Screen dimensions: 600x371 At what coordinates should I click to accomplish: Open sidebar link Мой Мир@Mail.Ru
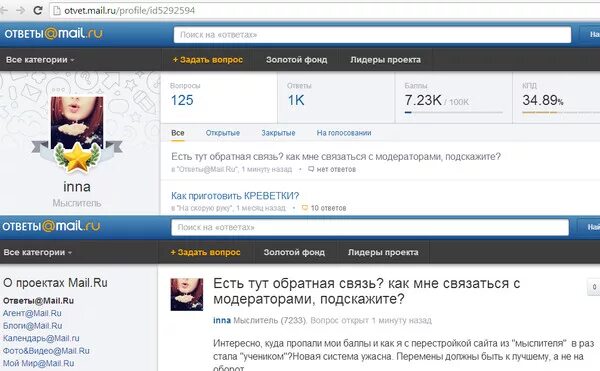pos(39,363)
